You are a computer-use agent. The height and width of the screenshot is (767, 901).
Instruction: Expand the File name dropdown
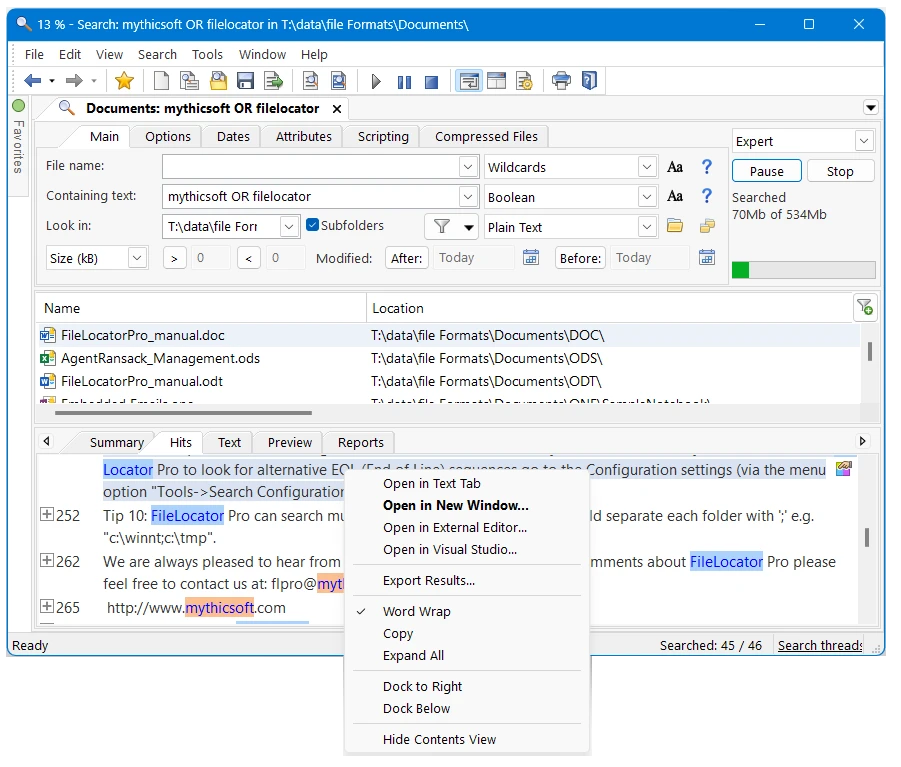click(x=468, y=167)
